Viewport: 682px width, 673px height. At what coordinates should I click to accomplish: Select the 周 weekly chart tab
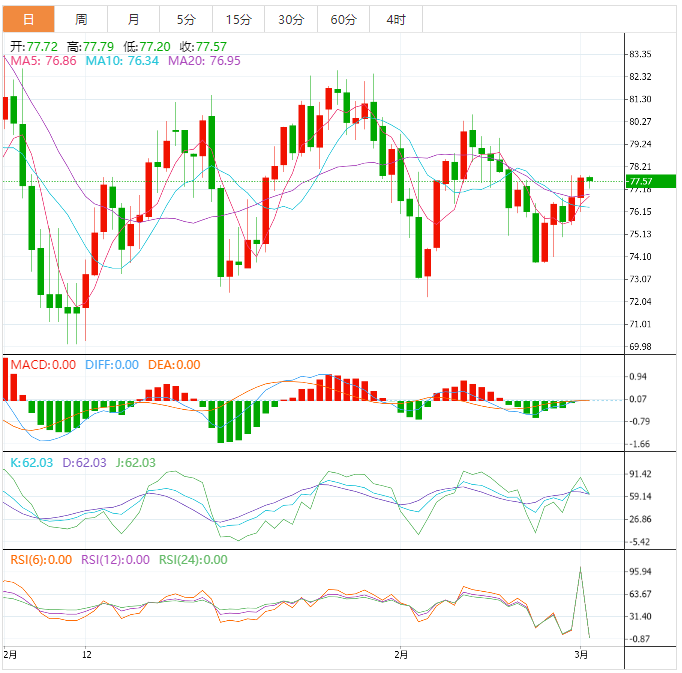[x=81, y=20]
